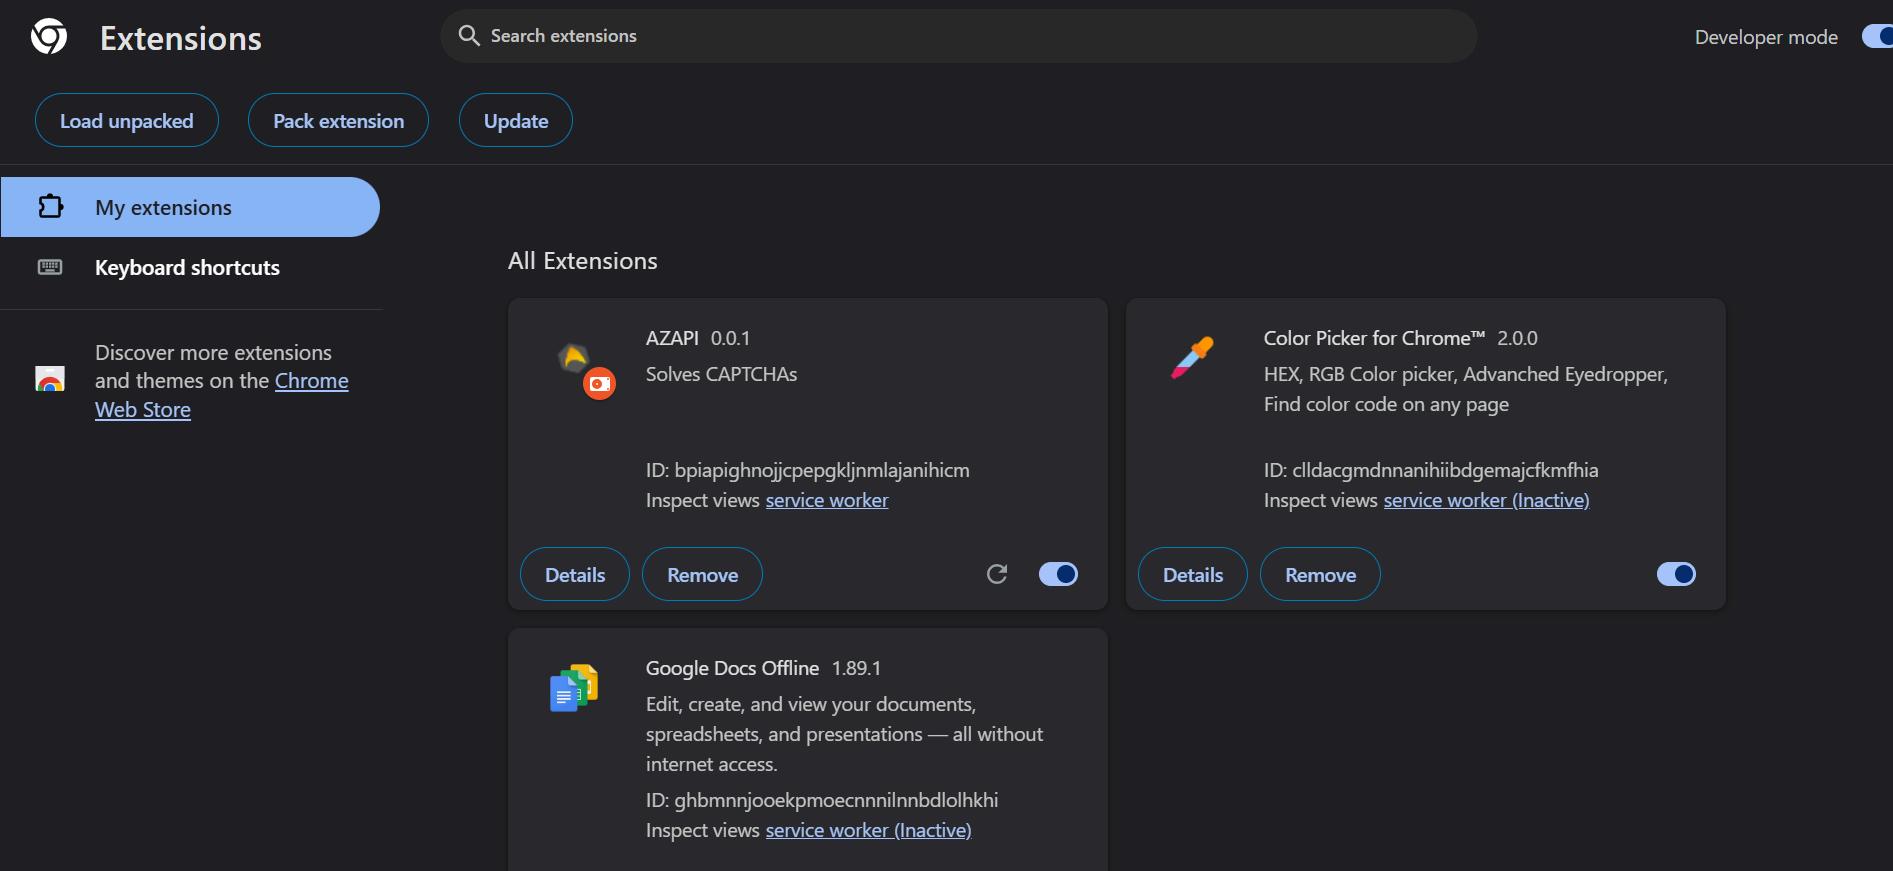
Task: Reload the AZAPI extension
Action: coord(997,574)
